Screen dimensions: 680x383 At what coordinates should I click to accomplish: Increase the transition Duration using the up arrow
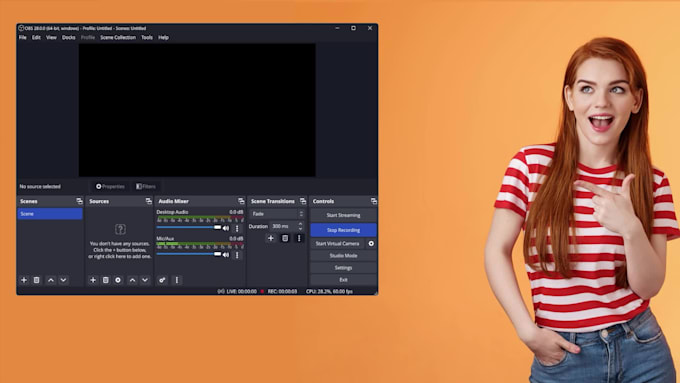301,224
